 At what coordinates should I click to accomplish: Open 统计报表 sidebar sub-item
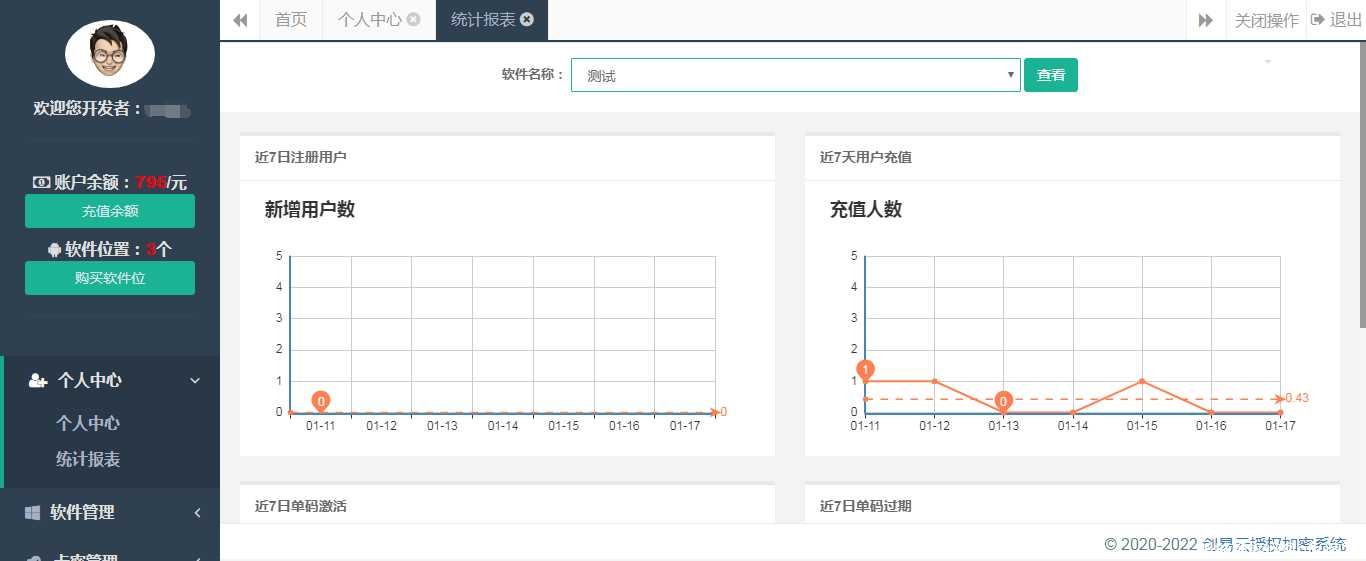click(x=88, y=459)
